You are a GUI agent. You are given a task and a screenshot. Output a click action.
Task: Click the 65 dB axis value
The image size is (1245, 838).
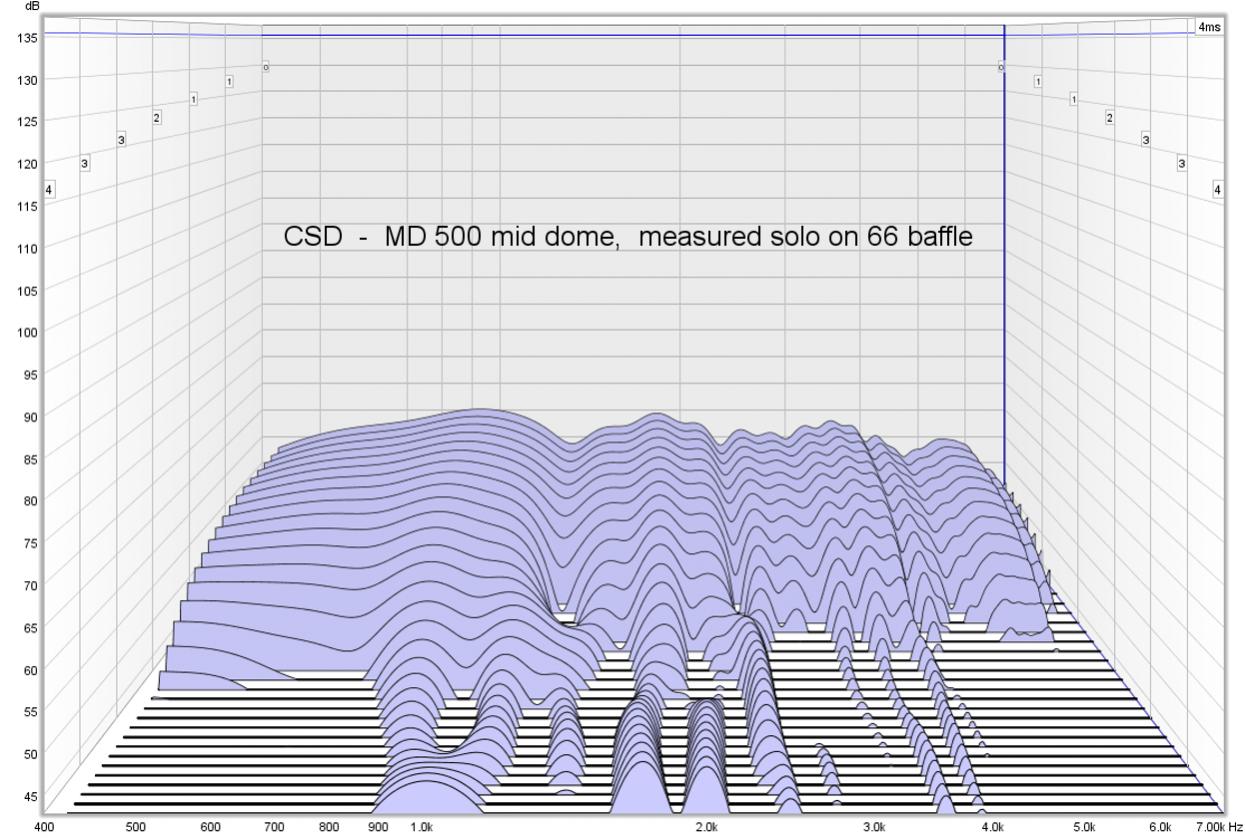tap(31, 627)
